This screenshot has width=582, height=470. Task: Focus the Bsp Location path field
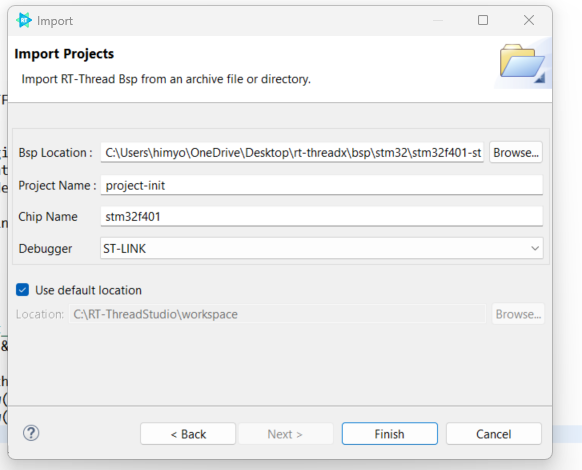292,153
